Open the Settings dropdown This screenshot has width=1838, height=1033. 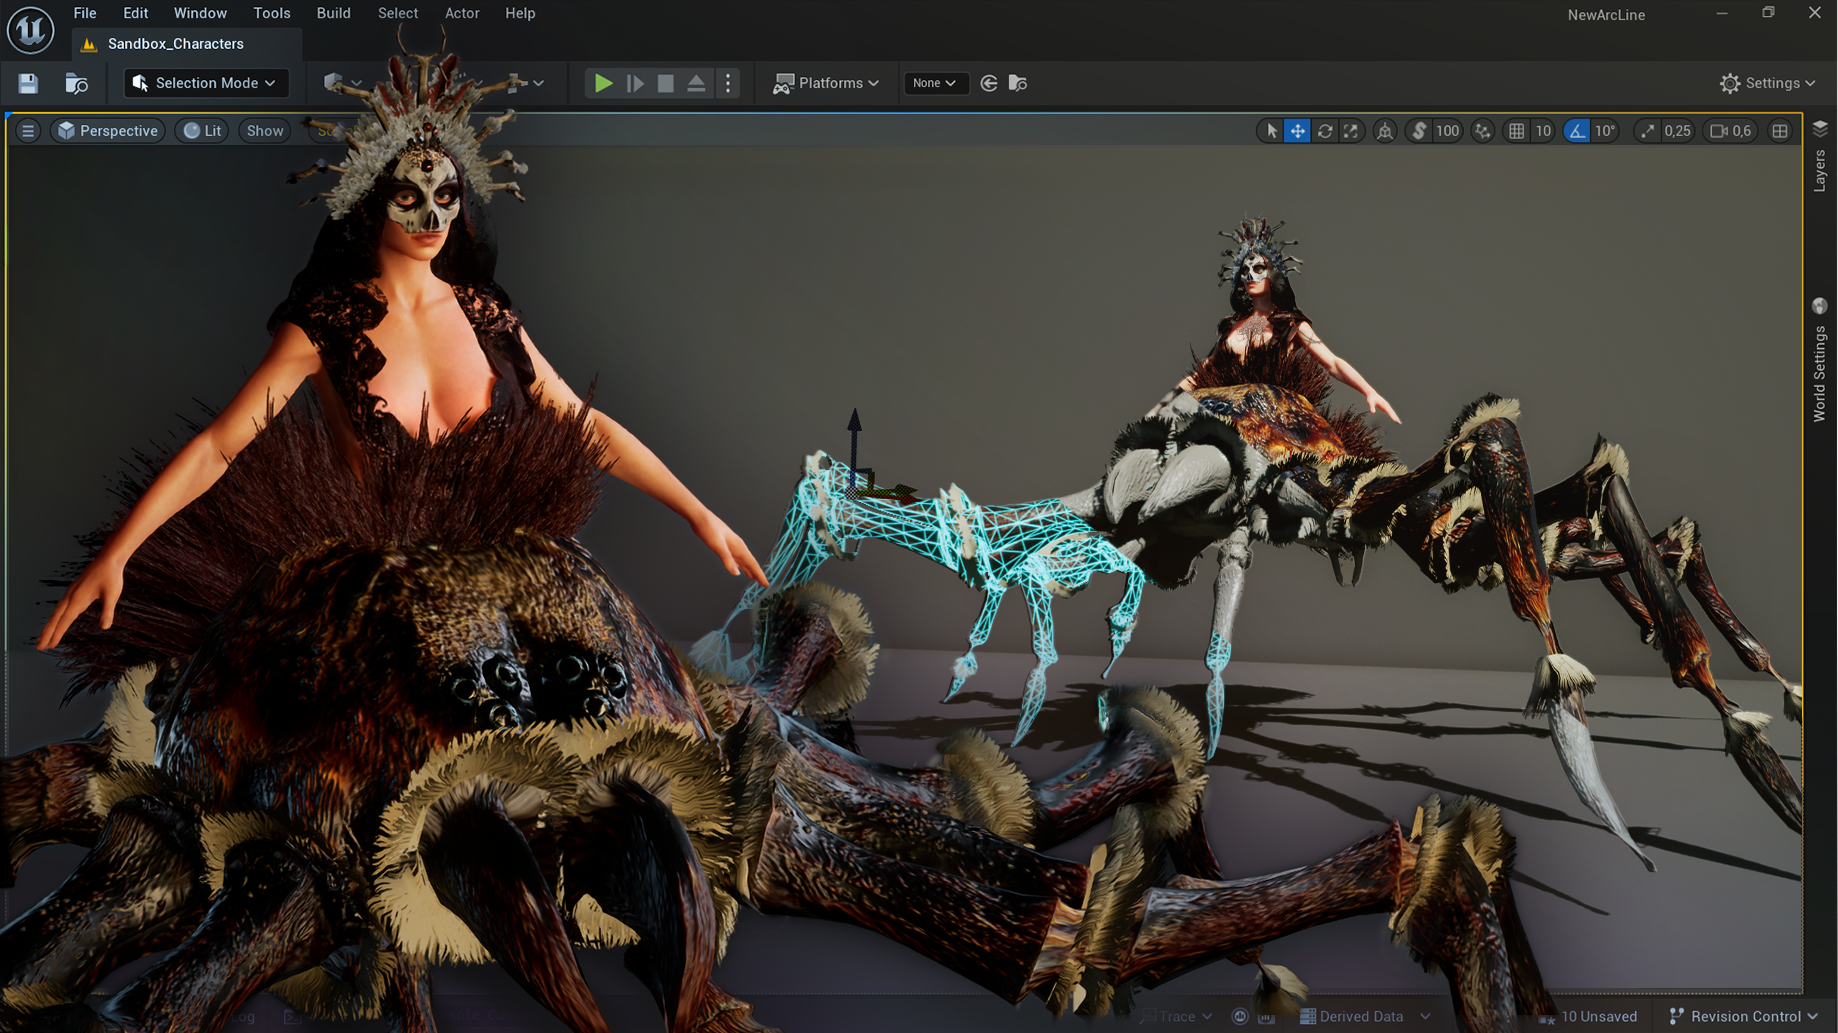point(1767,83)
